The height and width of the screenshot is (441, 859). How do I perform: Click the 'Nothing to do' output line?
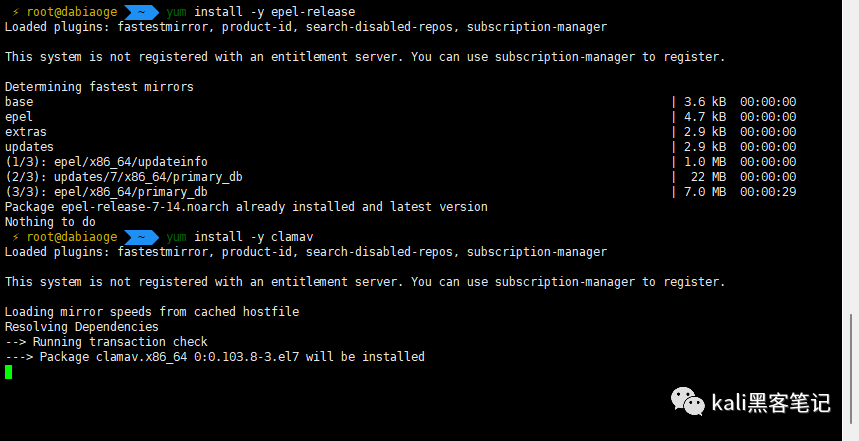50,222
